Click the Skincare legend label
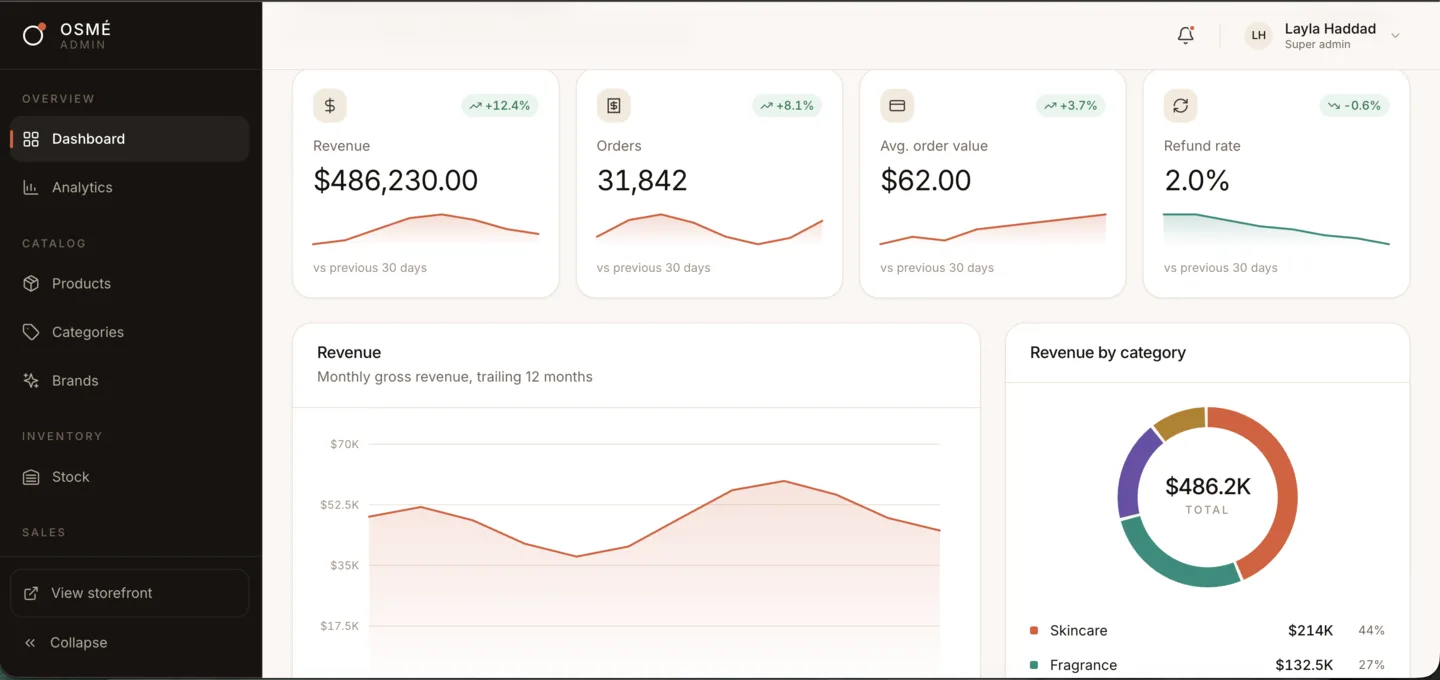 tap(1078, 631)
